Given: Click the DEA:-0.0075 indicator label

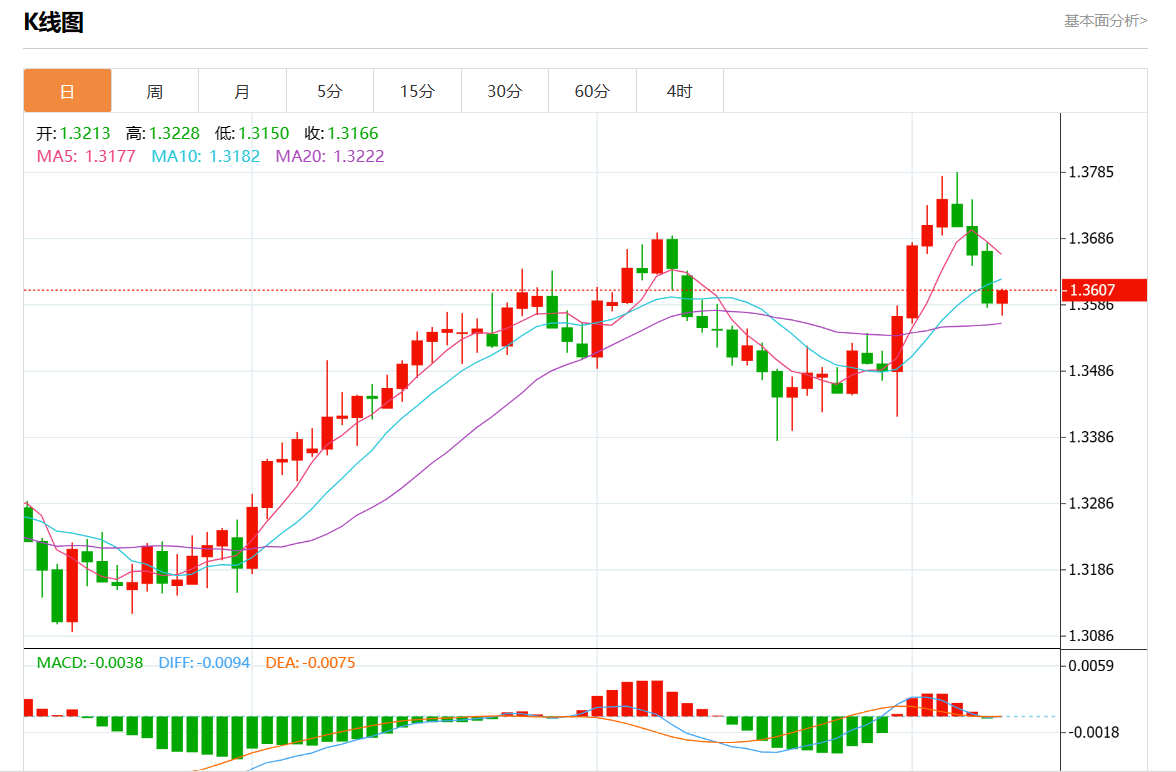Looking at the screenshot, I should coord(310,663).
